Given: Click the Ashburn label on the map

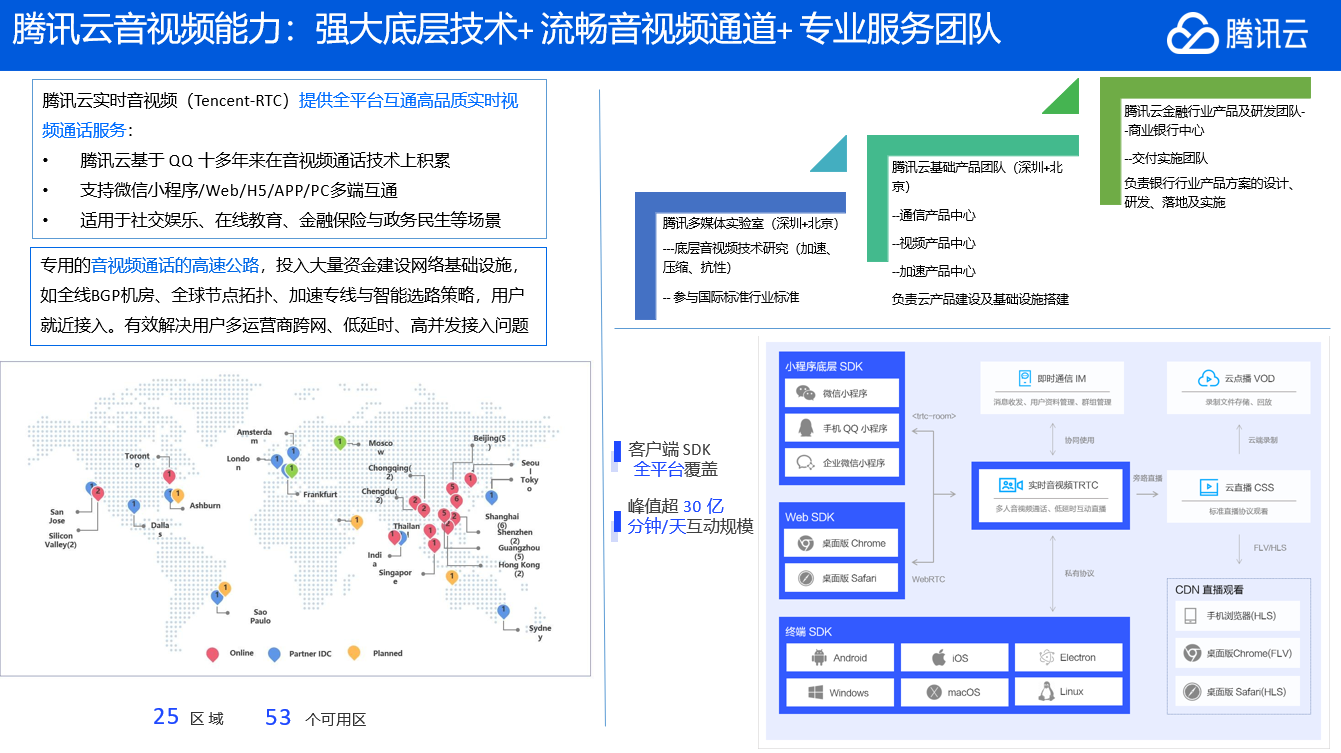Looking at the screenshot, I should click(x=205, y=505).
